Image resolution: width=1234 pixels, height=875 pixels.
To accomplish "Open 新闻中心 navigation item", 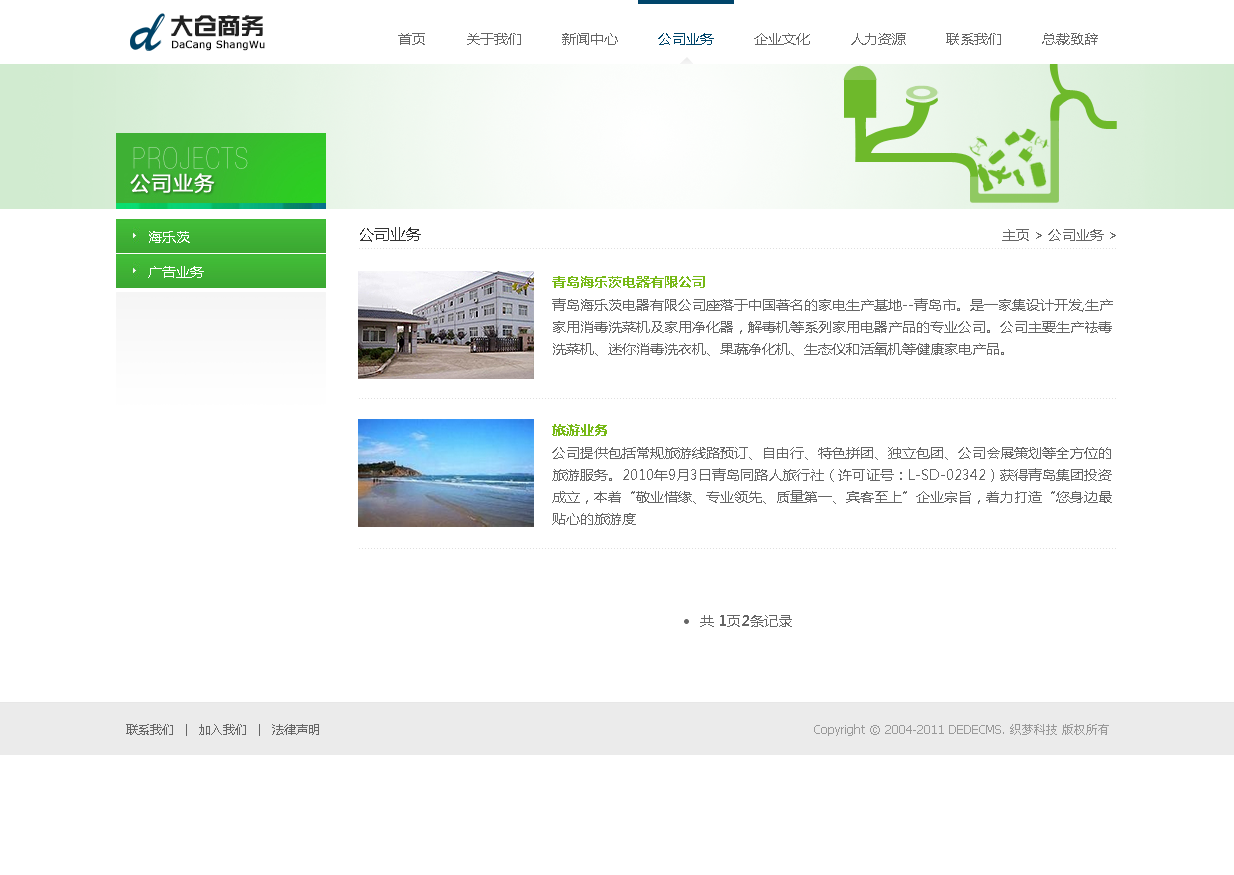I will pyautogui.click(x=589, y=40).
